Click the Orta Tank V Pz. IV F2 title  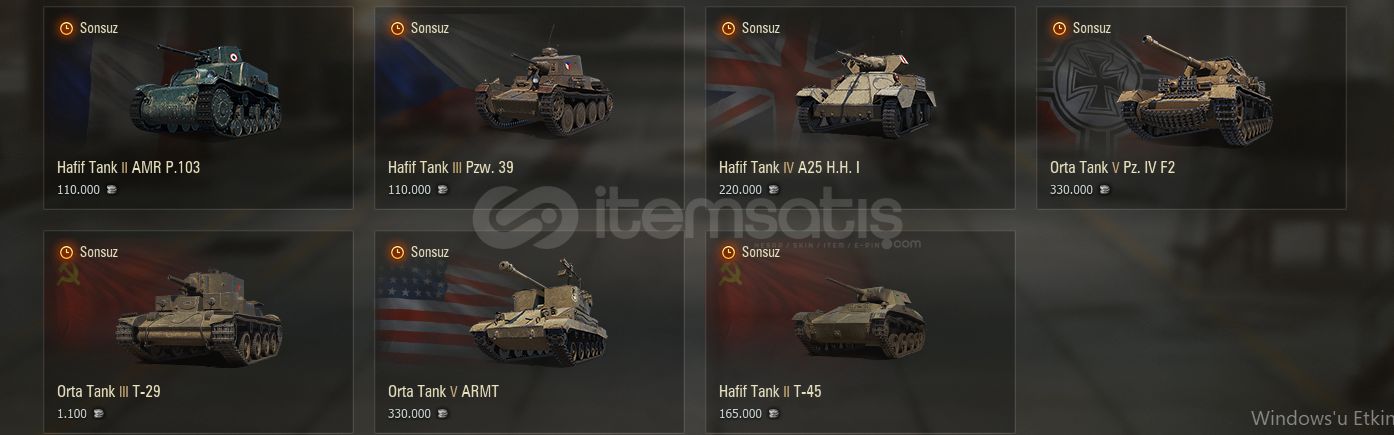(1112, 167)
